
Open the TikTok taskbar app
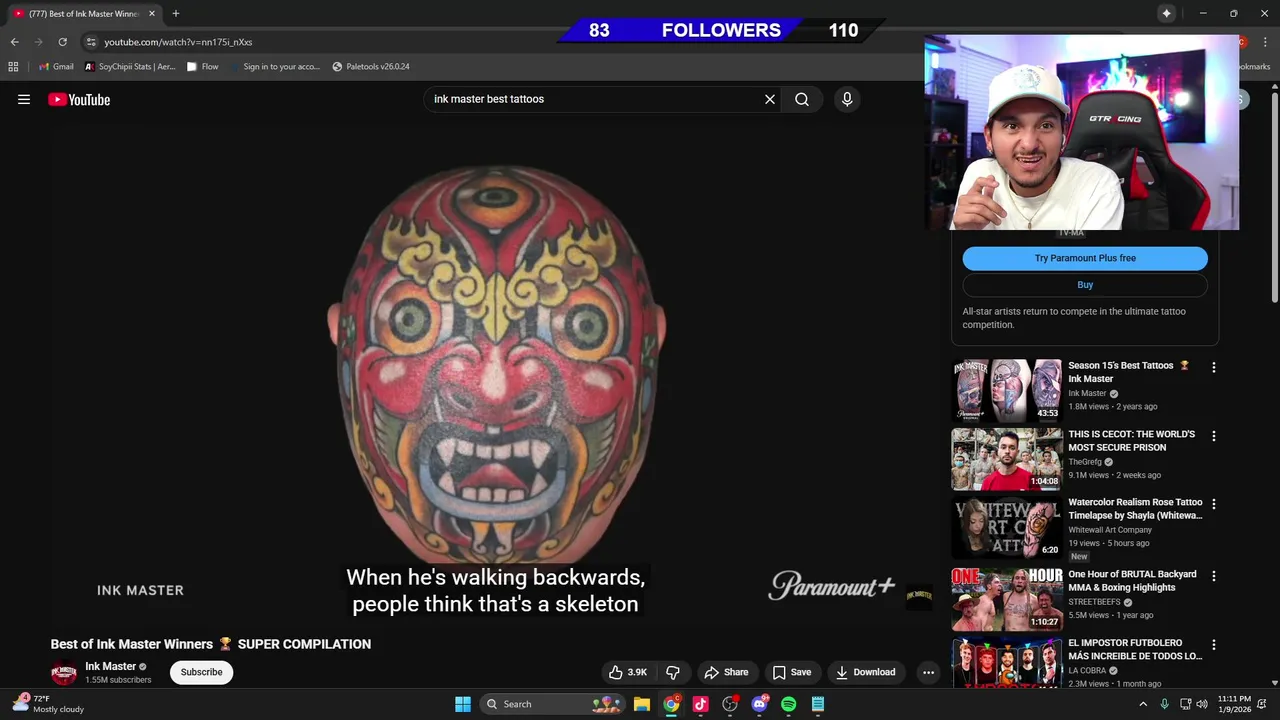700,704
